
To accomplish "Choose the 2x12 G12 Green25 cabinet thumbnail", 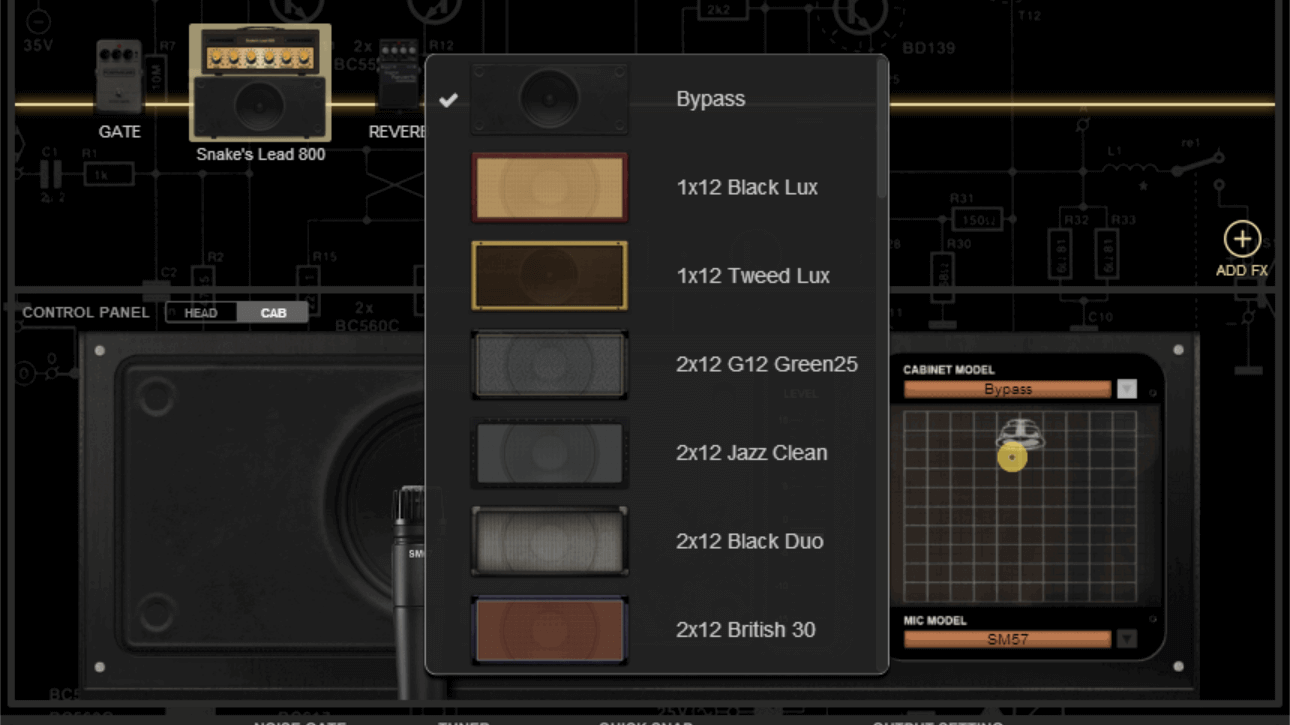I will point(550,364).
